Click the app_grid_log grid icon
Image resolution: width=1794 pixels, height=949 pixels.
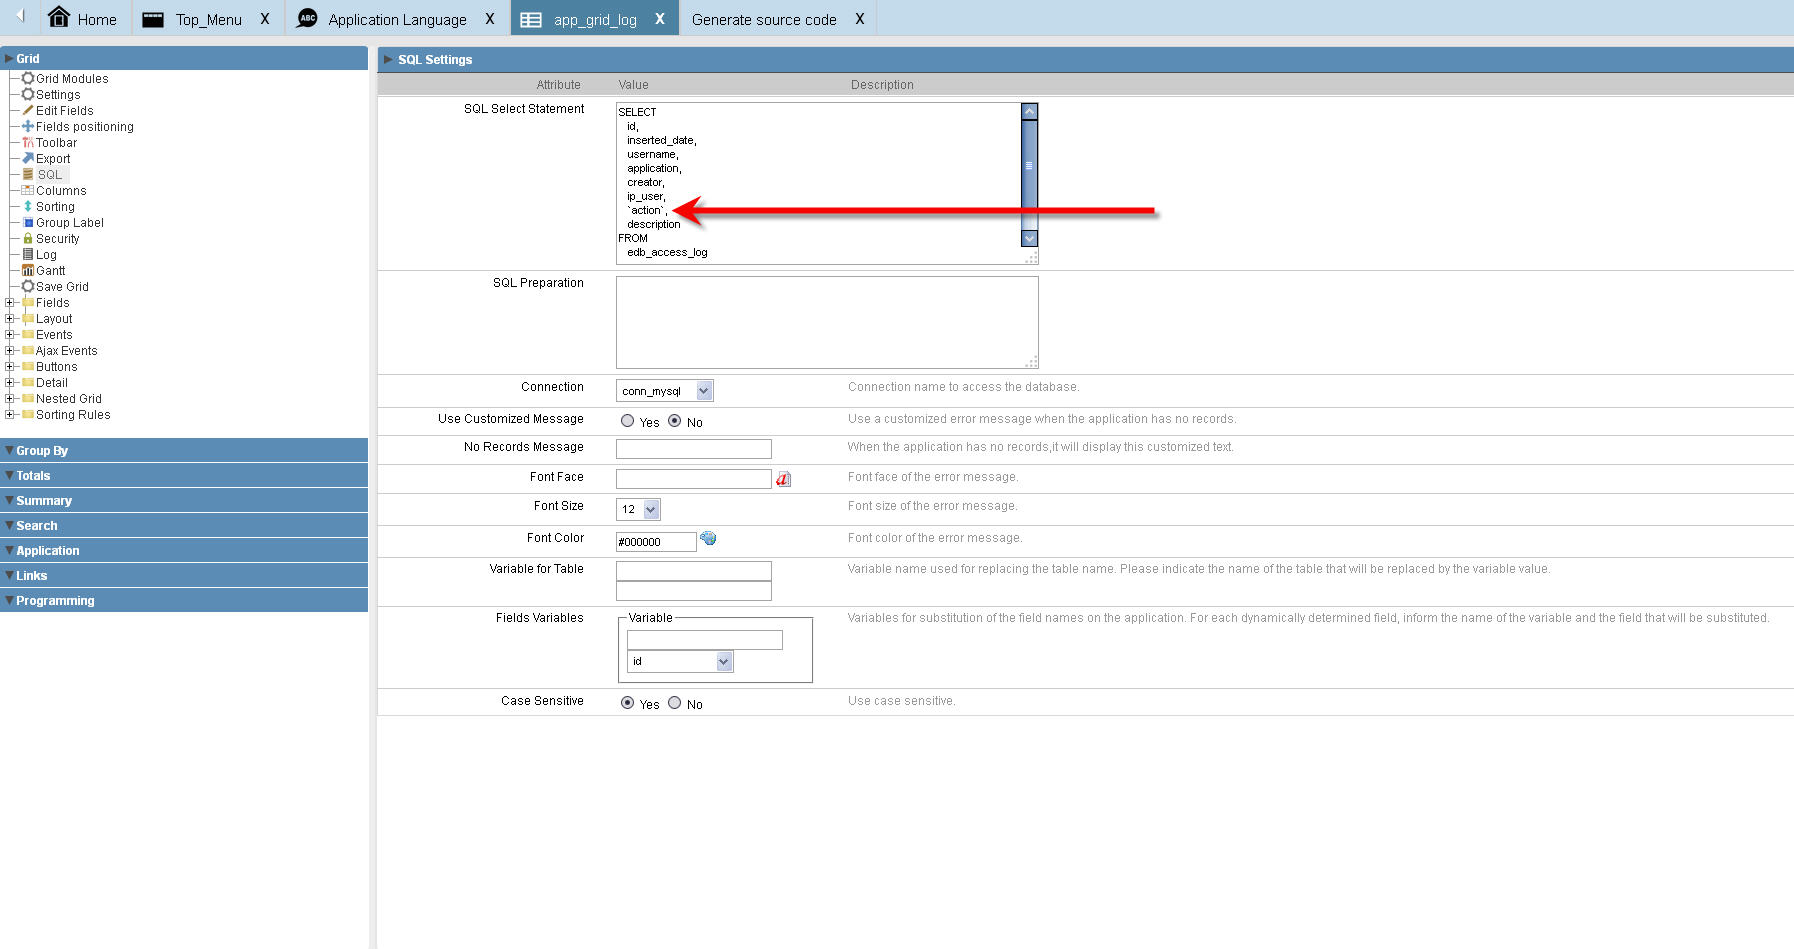(531, 19)
